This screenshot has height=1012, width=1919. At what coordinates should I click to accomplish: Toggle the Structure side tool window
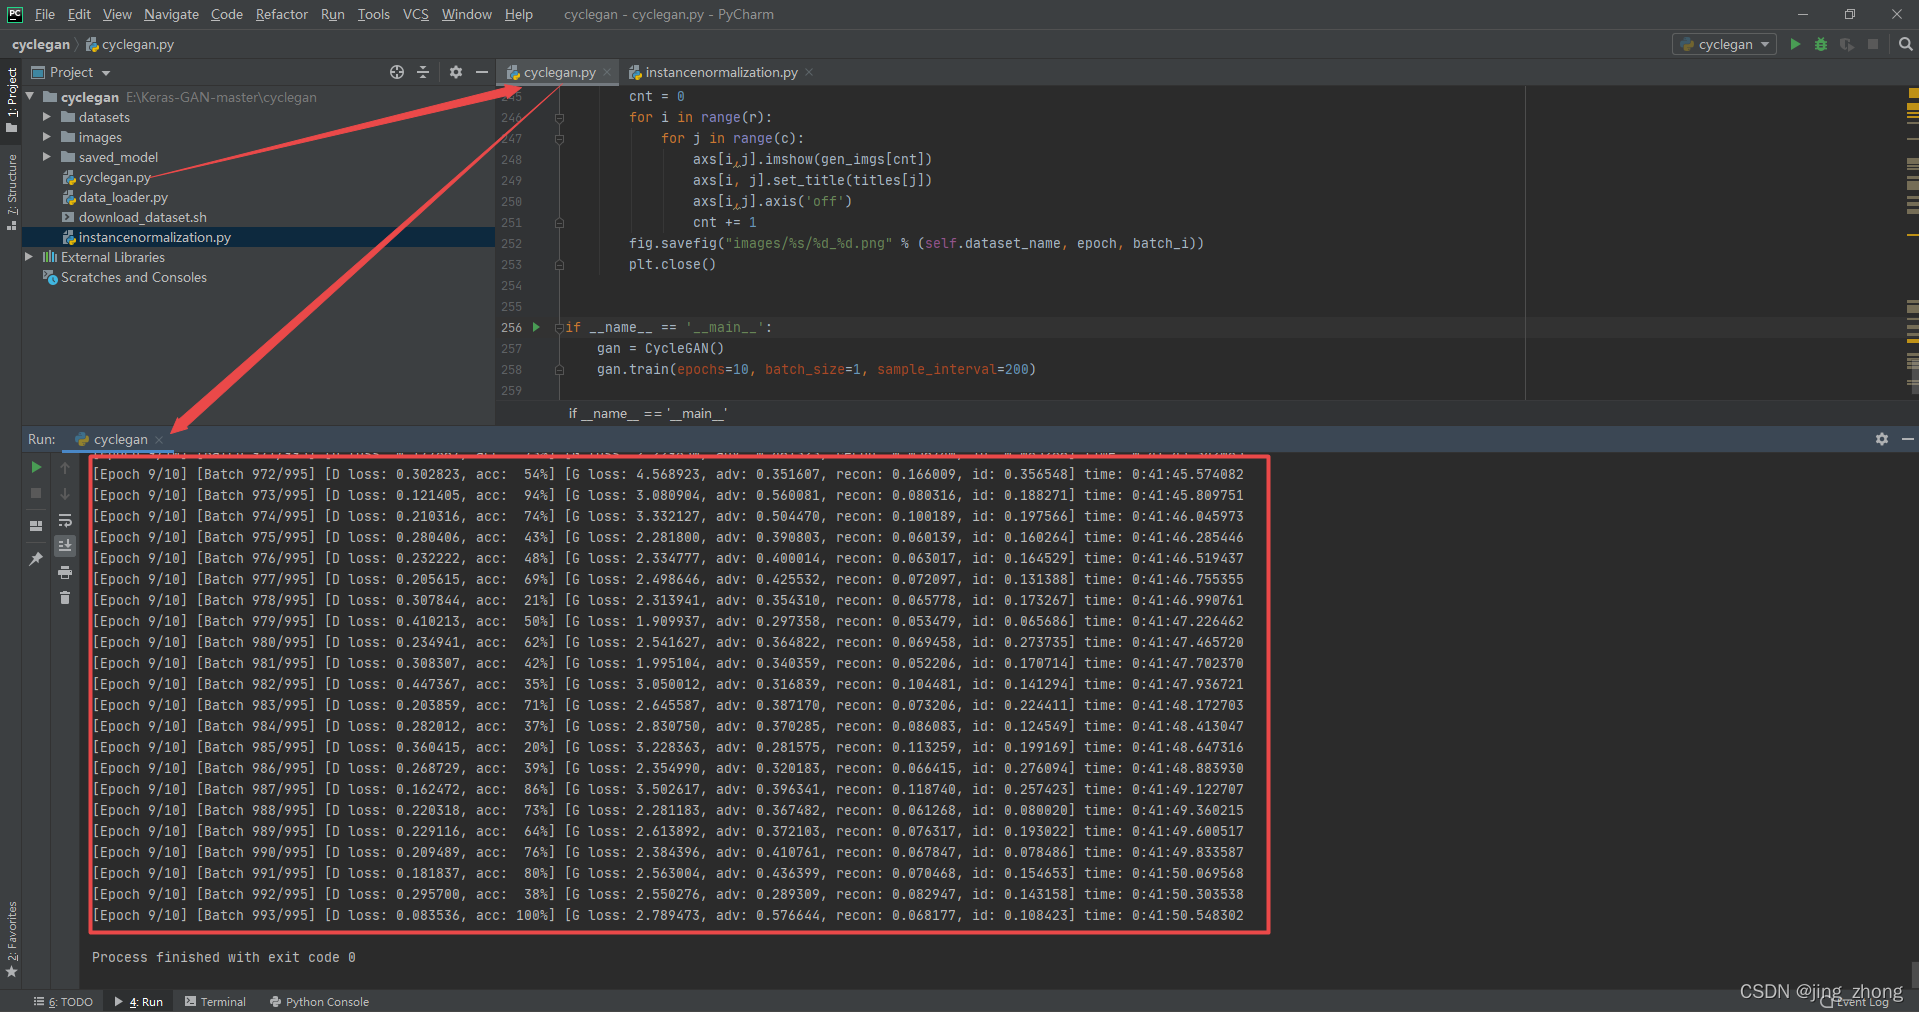[12, 192]
